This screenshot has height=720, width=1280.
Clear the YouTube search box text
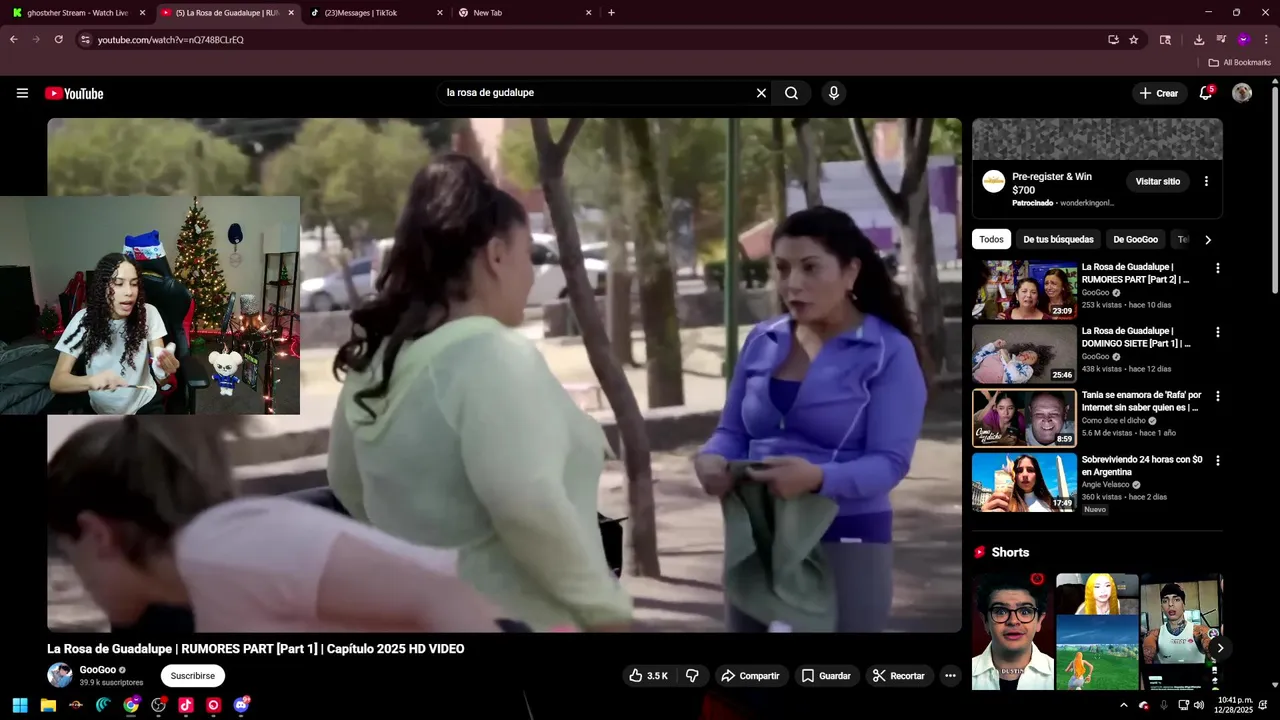tap(761, 93)
